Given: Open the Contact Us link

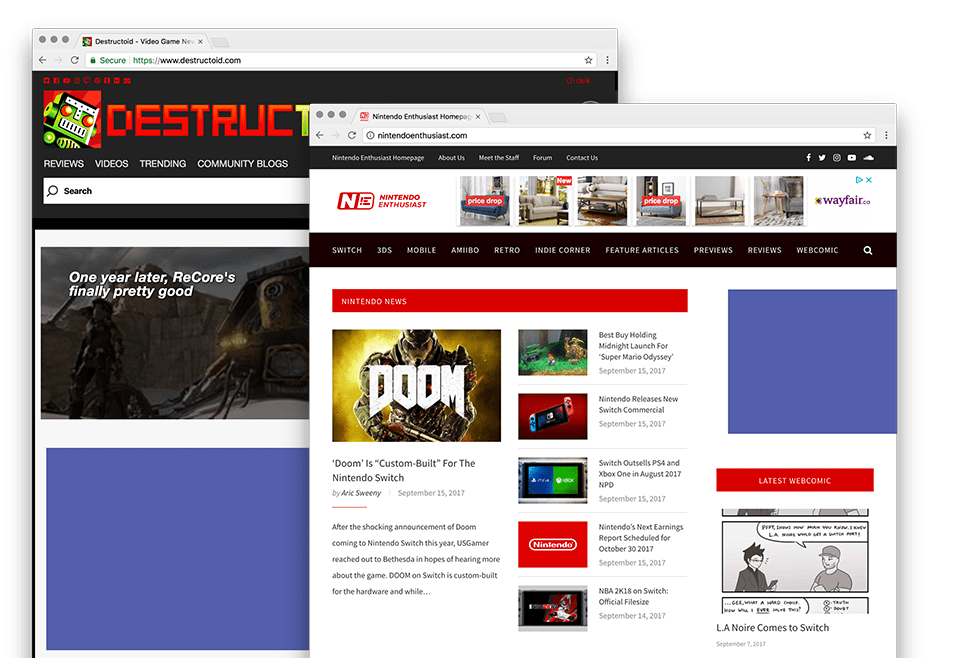Looking at the screenshot, I should coord(582,158).
